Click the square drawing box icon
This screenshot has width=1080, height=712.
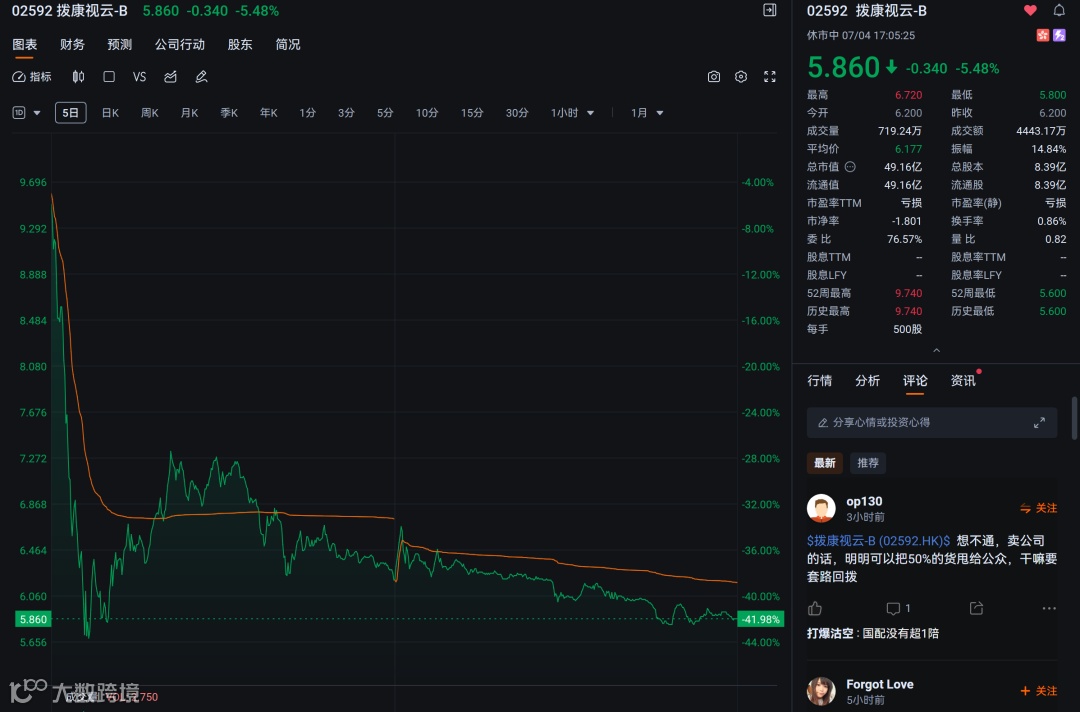pyautogui.click(x=109, y=76)
